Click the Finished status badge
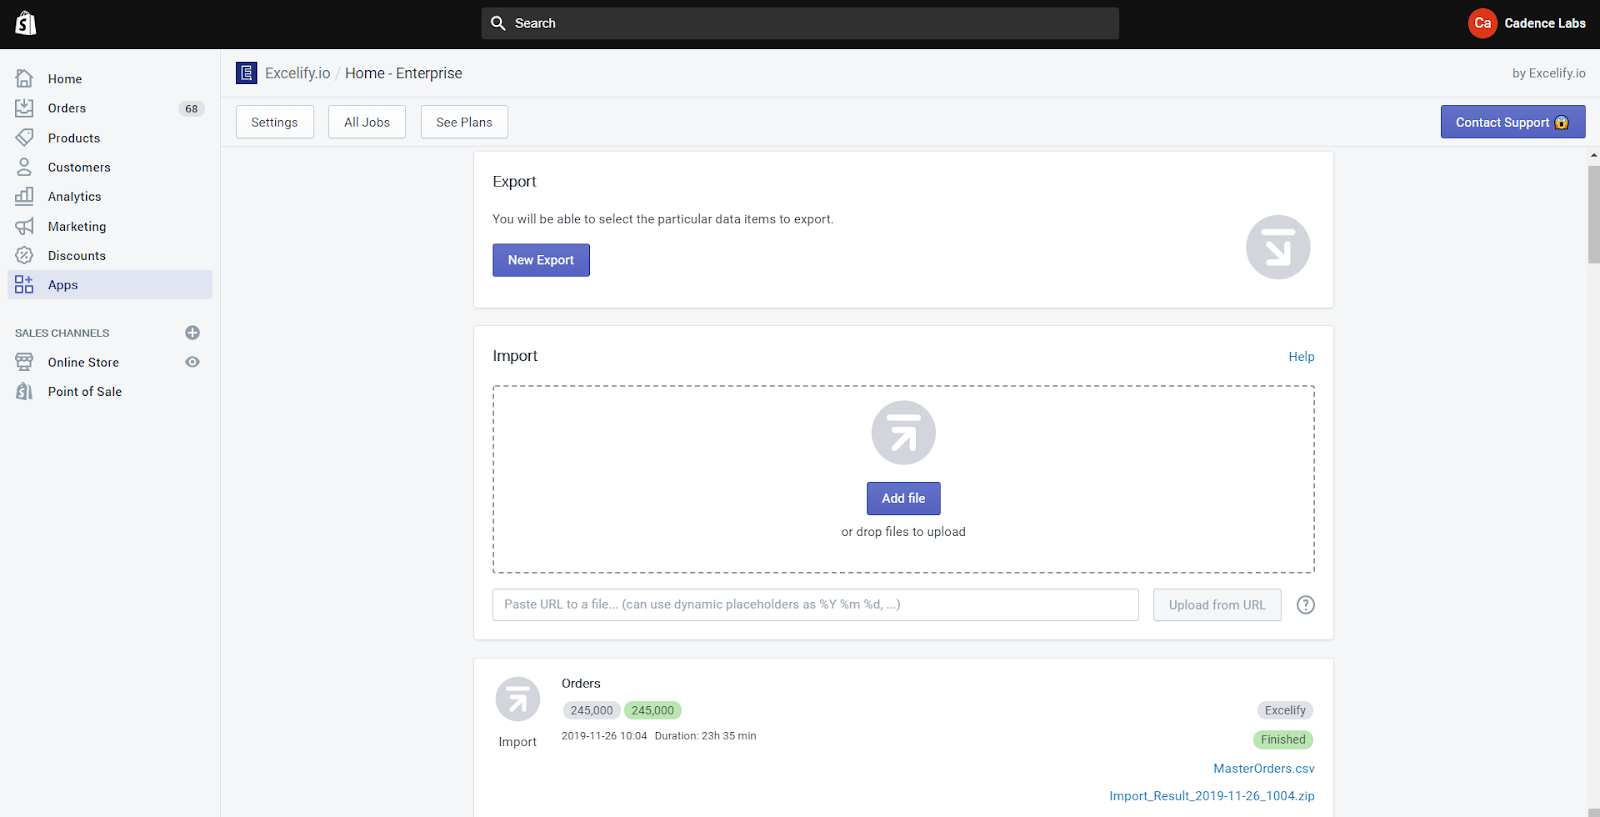The image size is (1600, 817). (1283, 740)
